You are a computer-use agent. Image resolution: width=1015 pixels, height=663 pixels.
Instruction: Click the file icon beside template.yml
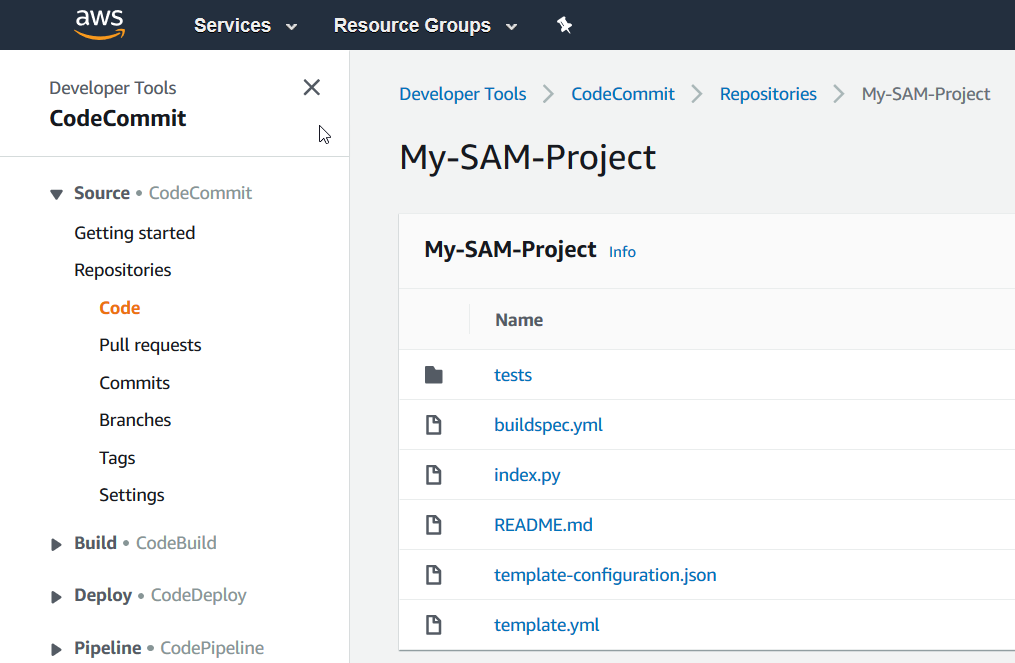point(433,625)
